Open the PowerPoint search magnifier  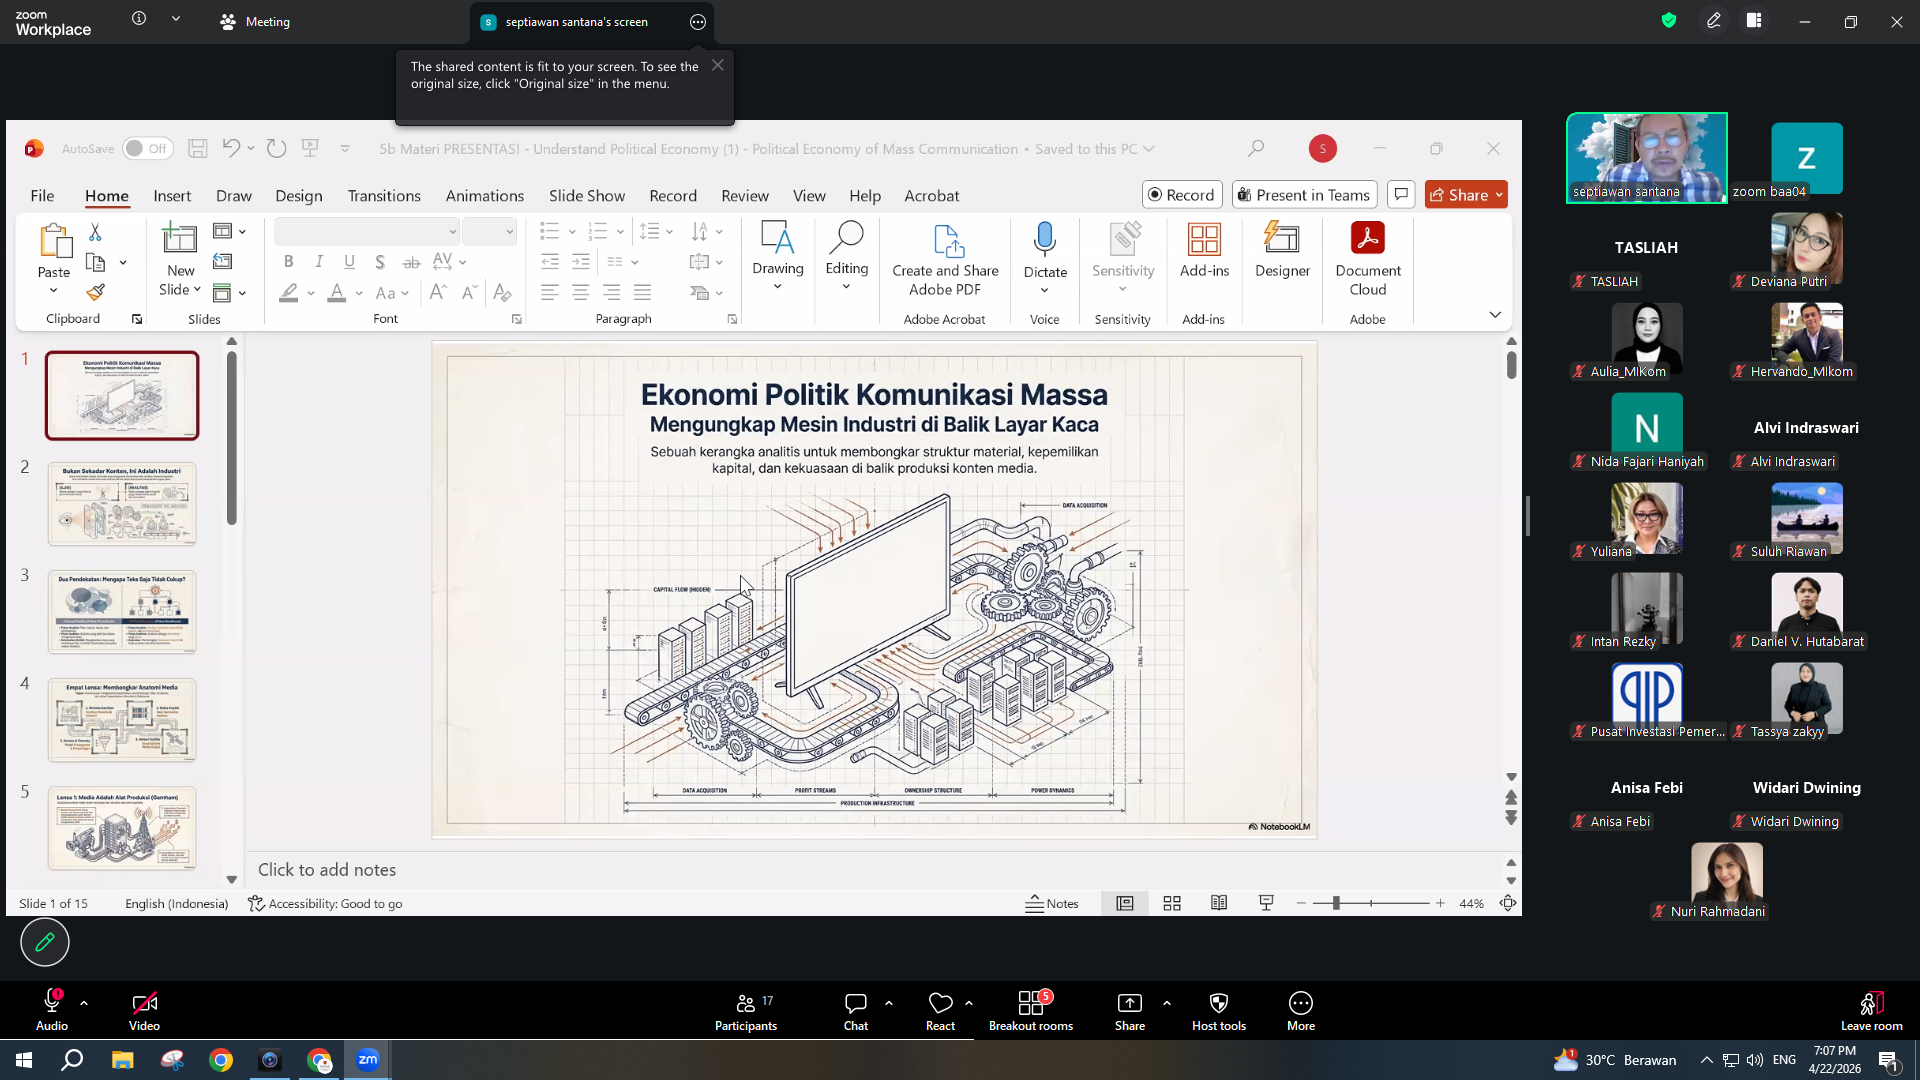tap(1256, 149)
